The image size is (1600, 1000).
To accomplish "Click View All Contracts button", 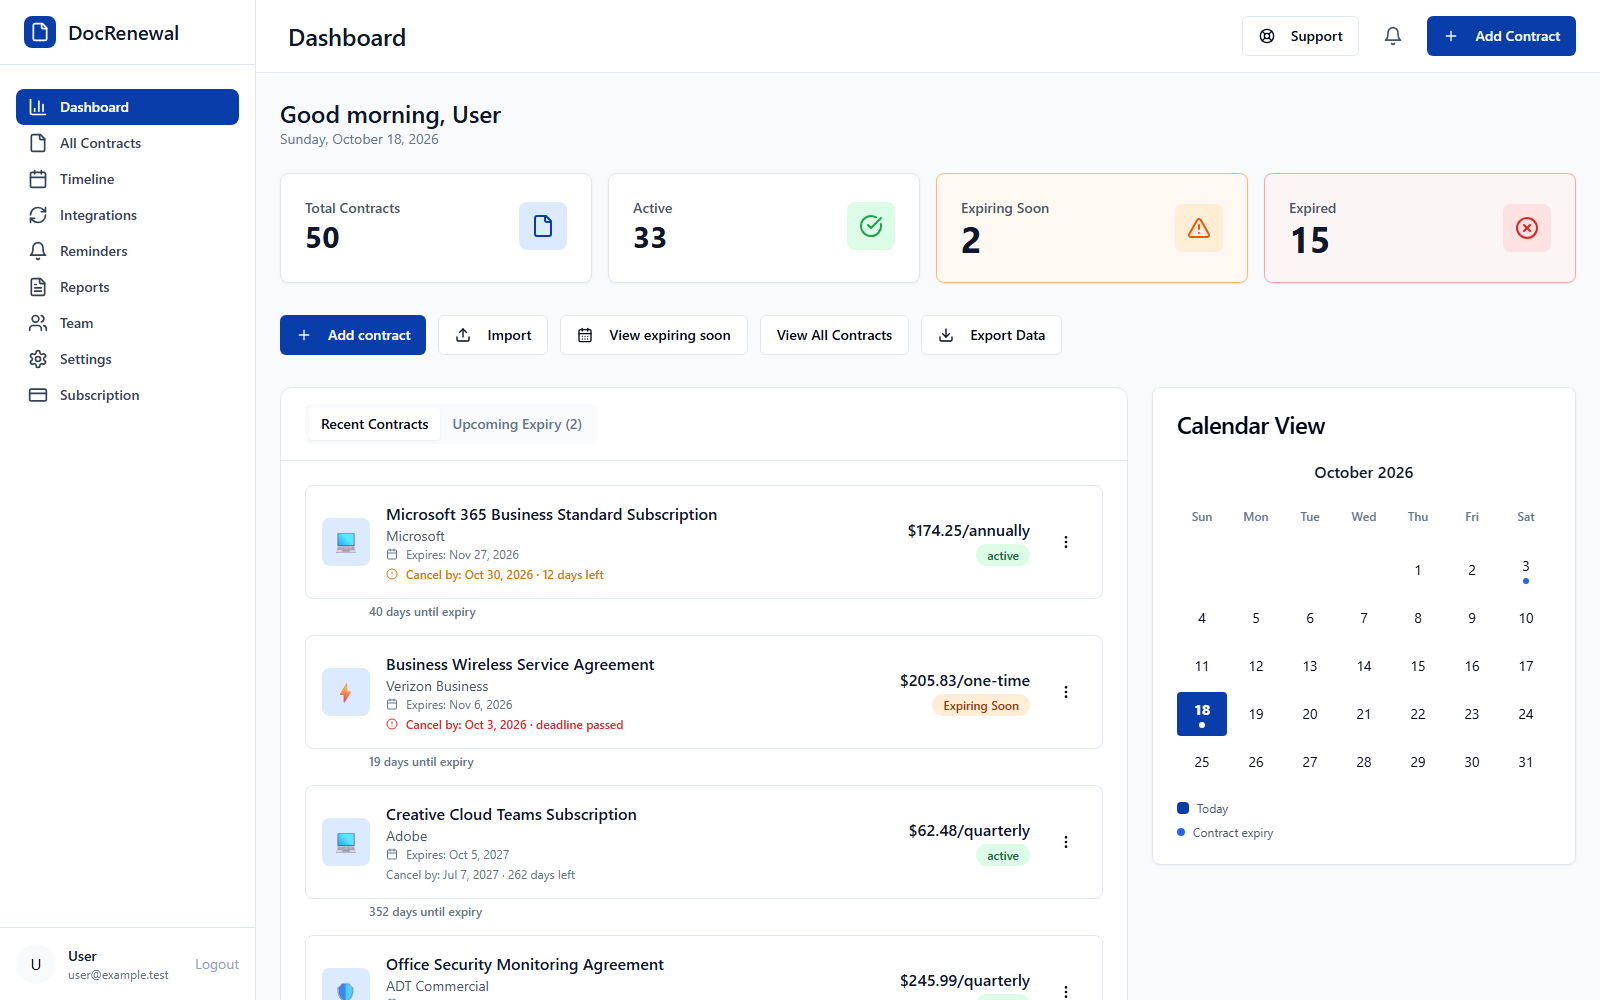I will 834,335.
